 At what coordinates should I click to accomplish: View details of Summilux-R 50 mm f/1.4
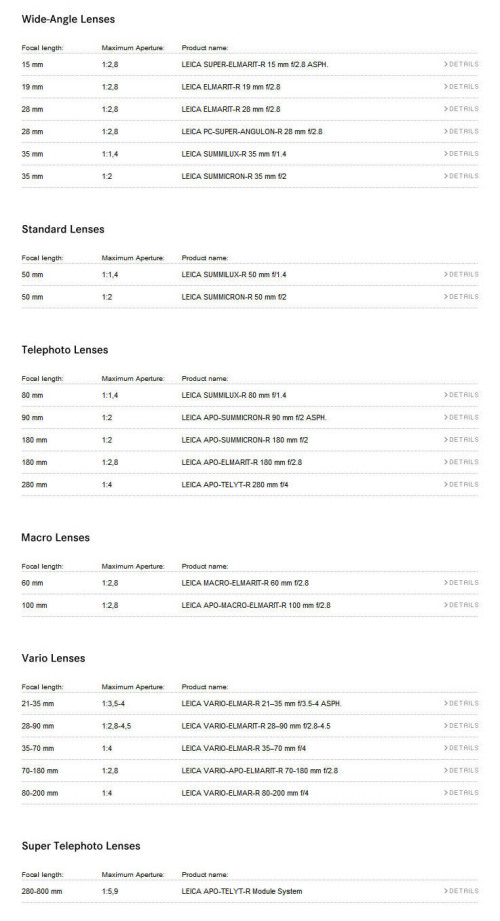(461, 274)
